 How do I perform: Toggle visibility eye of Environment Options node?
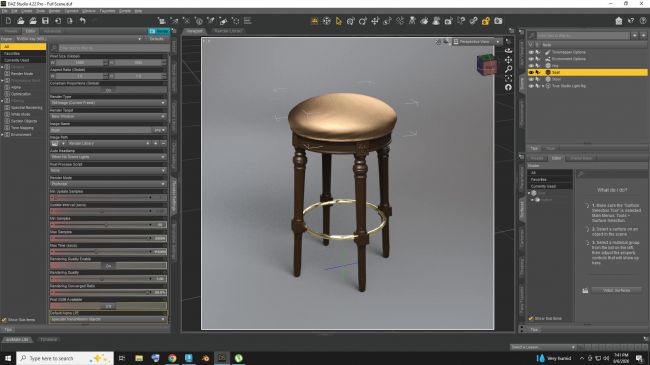coord(531,59)
